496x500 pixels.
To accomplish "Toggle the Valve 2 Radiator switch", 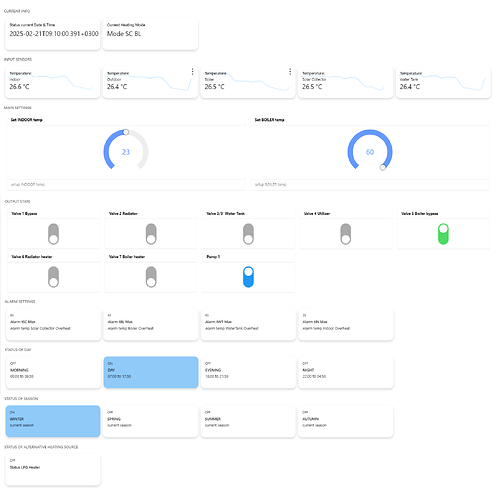I will [151, 234].
